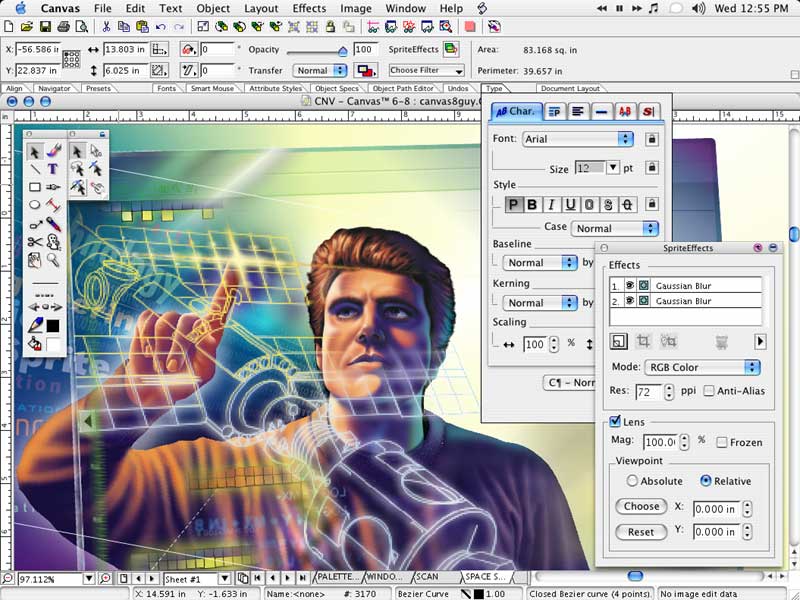Open the Effects menu
The width and height of the screenshot is (800, 600).
click(309, 8)
